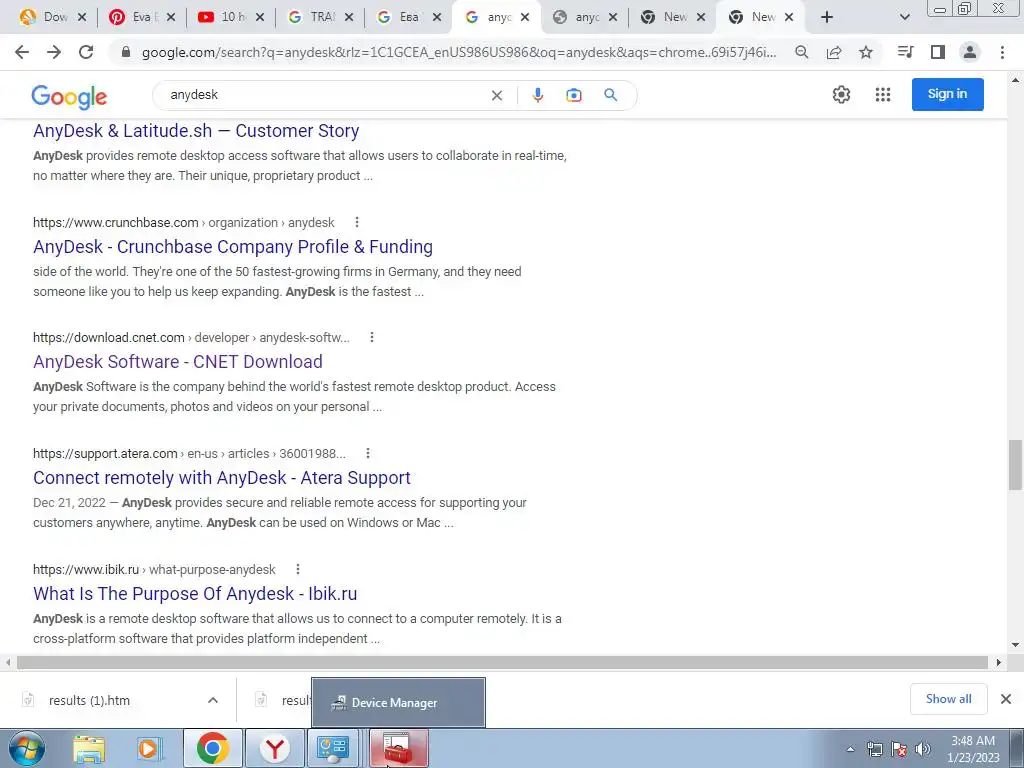Click the horizontal scrollbar track
The width and height of the screenshot is (1024, 768).
[503, 662]
